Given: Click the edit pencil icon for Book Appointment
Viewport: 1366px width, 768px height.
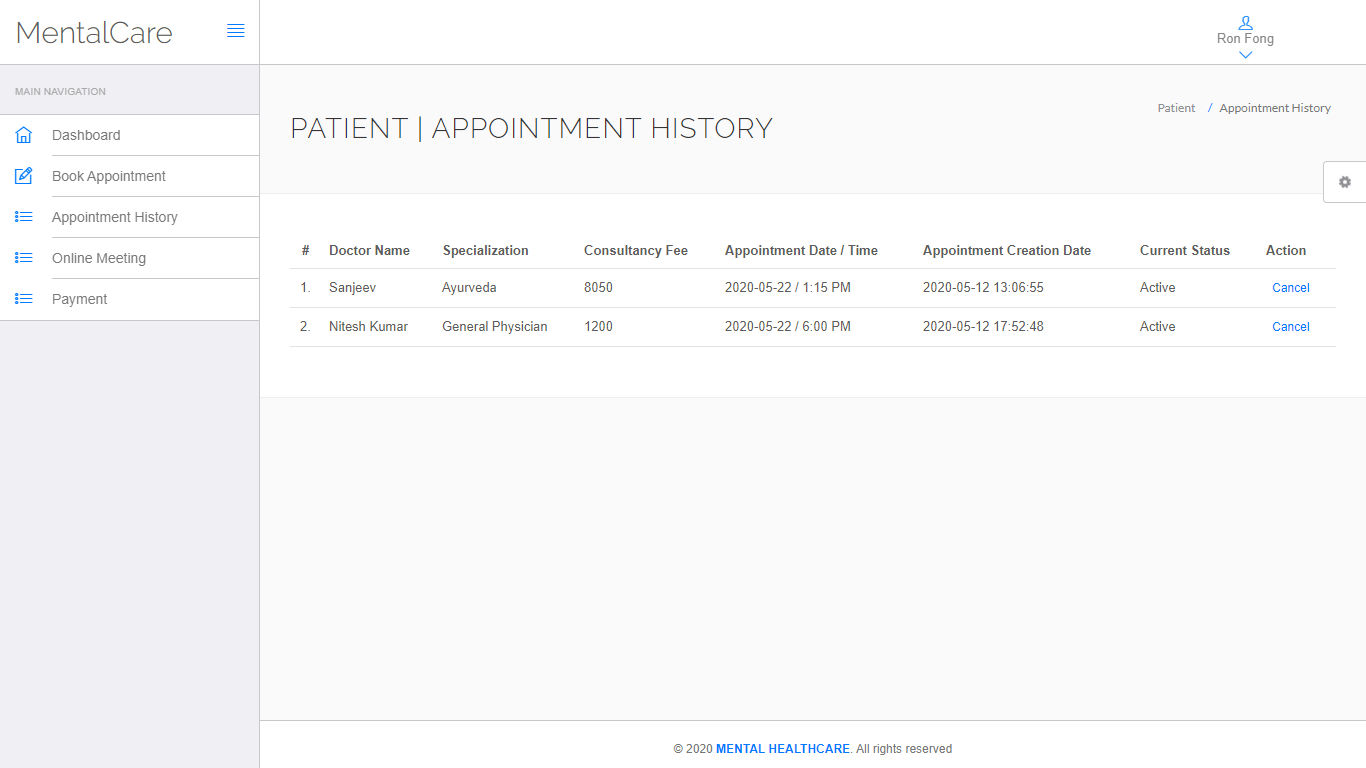Looking at the screenshot, I should [24, 176].
